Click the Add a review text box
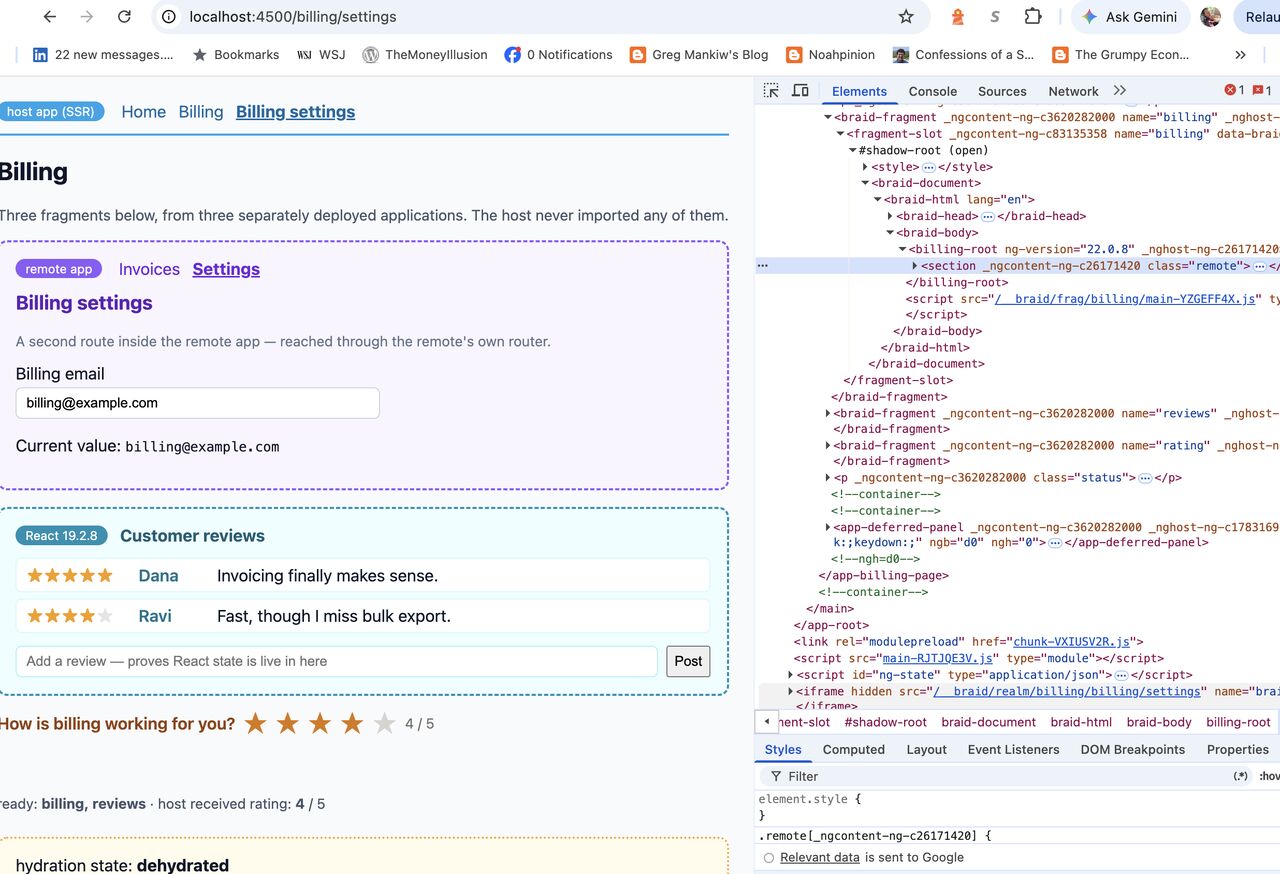 click(x=337, y=661)
